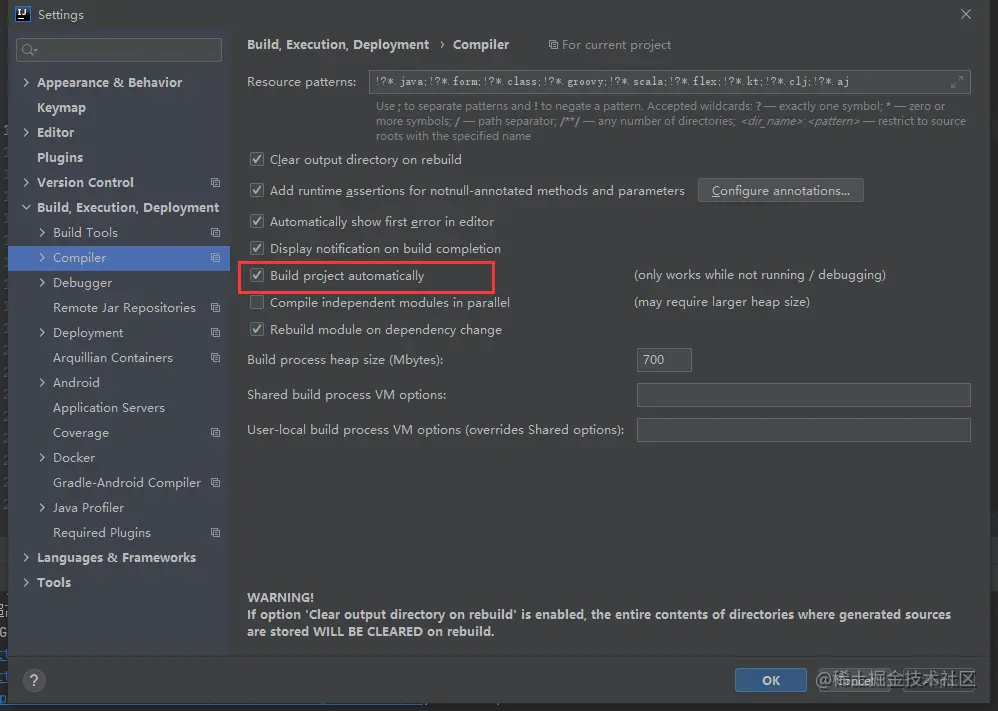Expand Languages & Frameworks section

pyautogui.click(x=26, y=558)
